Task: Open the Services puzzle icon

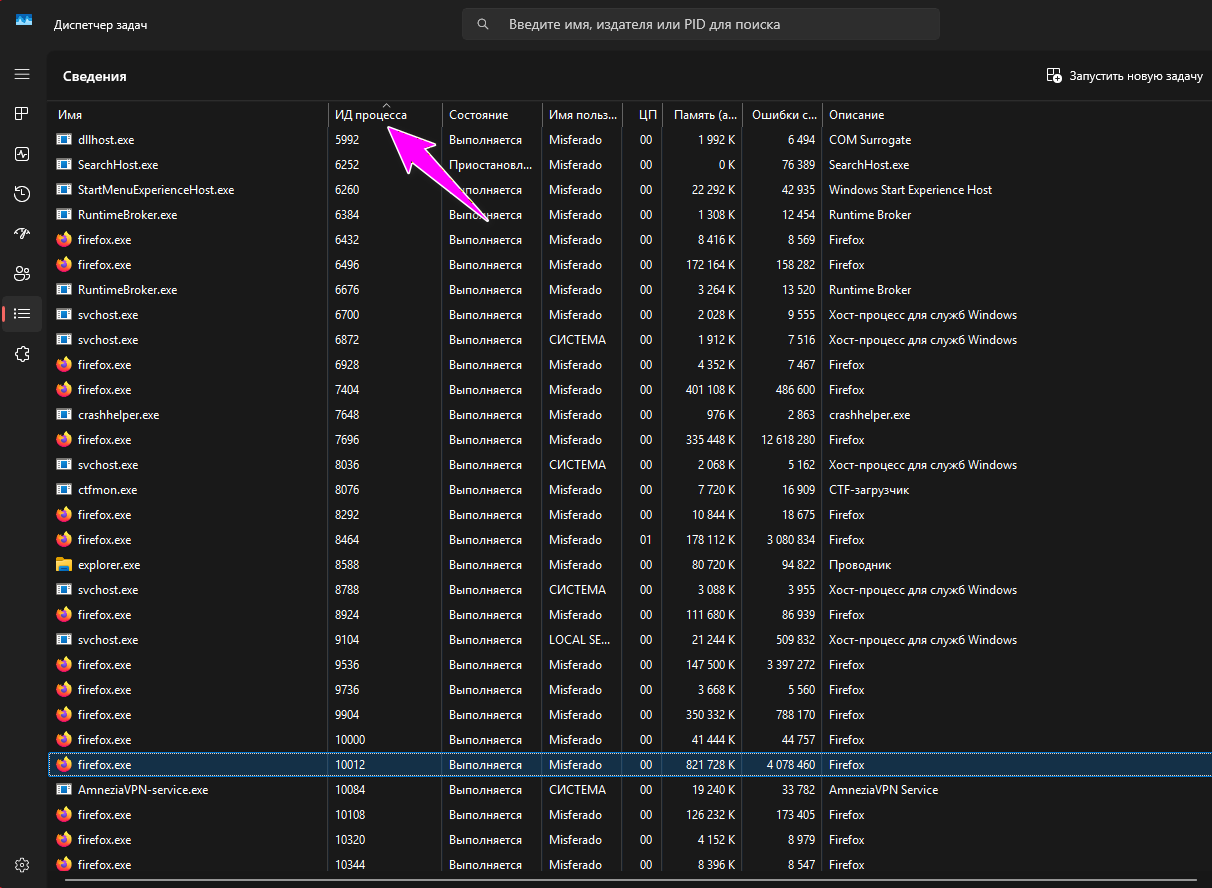Action: coord(22,354)
